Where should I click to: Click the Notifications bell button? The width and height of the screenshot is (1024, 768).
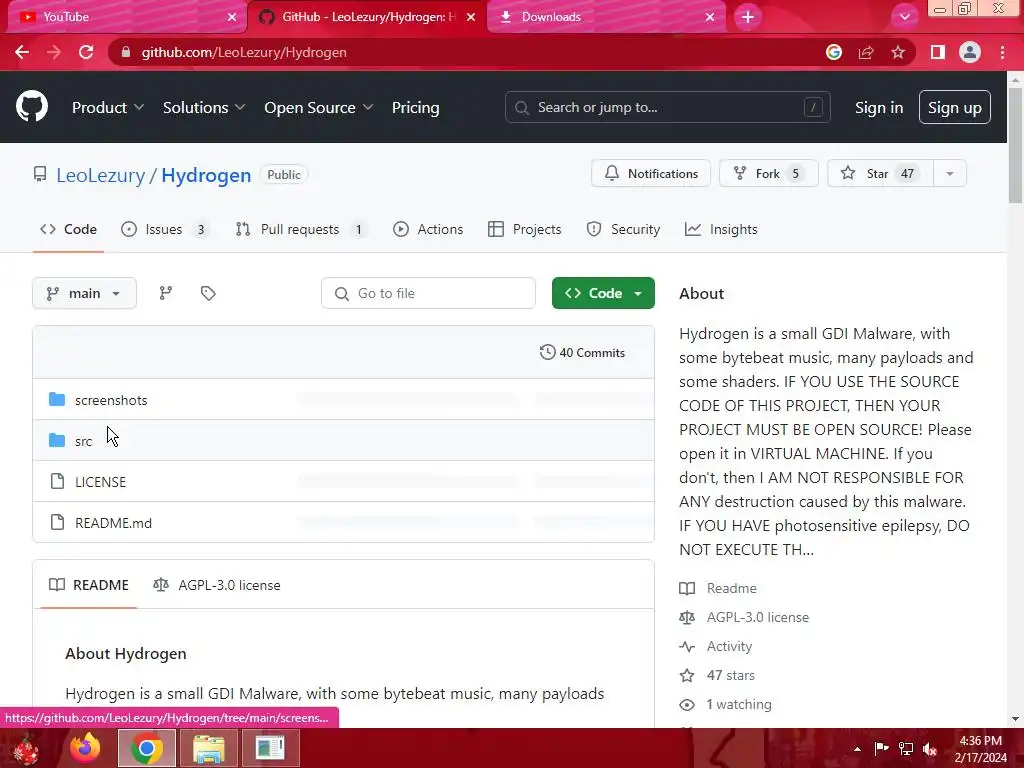(x=650, y=174)
